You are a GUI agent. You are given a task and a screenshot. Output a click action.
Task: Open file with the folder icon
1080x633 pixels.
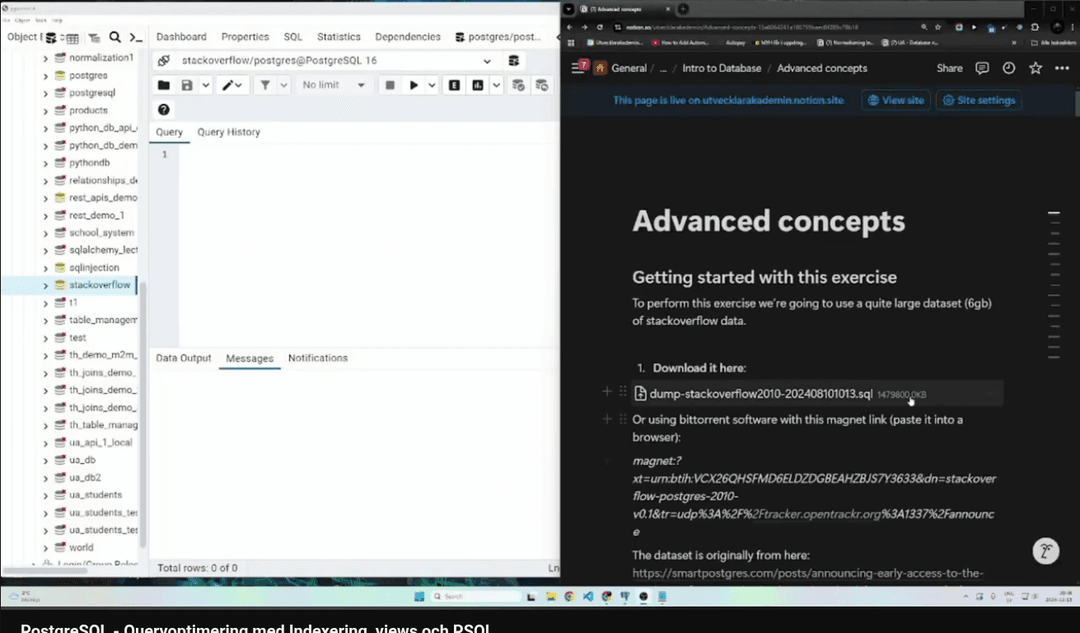164,86
